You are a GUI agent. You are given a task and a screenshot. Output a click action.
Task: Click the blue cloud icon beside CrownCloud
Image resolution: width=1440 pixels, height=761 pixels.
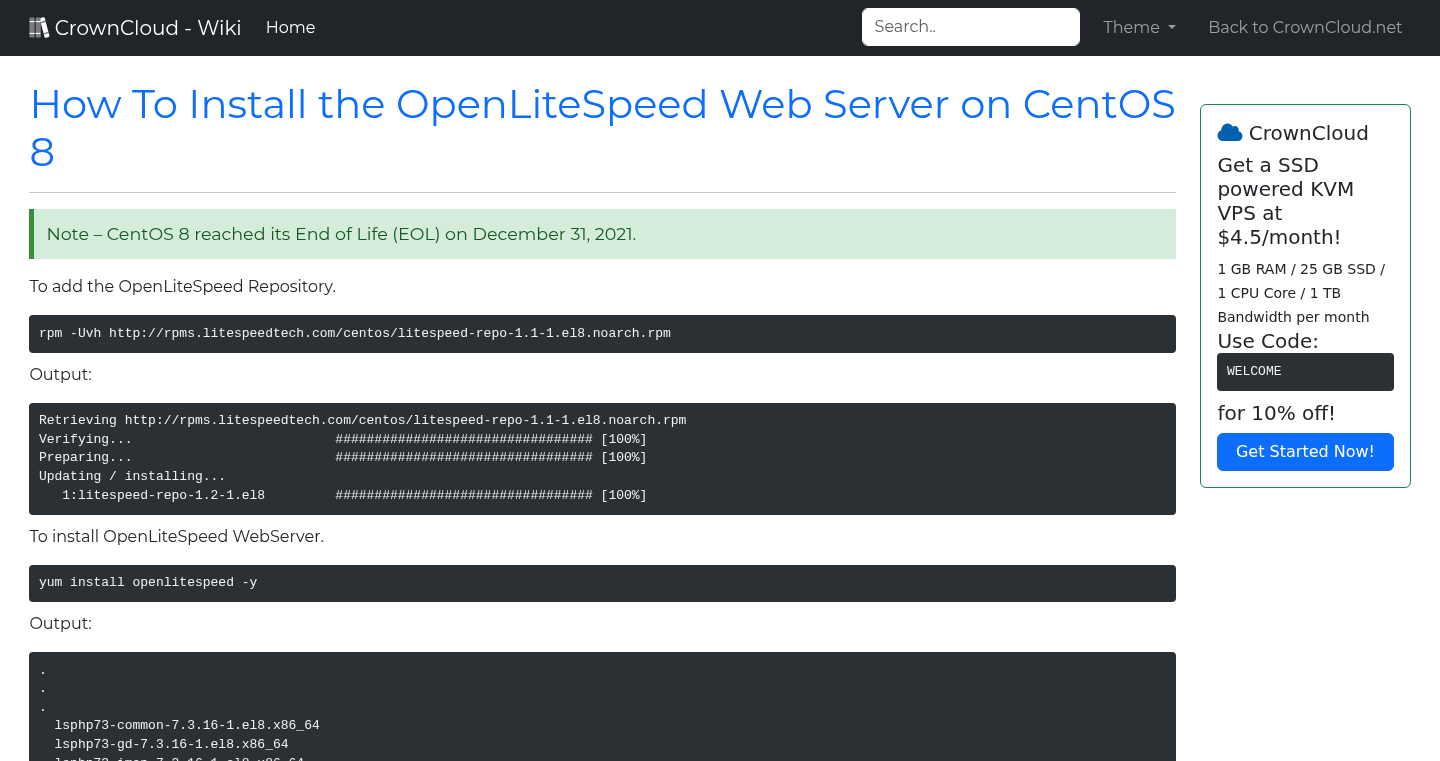point(1229,131)
